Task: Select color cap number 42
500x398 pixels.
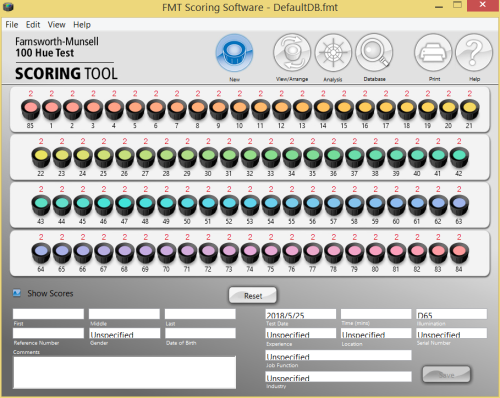Action: (x=459, y=157)
